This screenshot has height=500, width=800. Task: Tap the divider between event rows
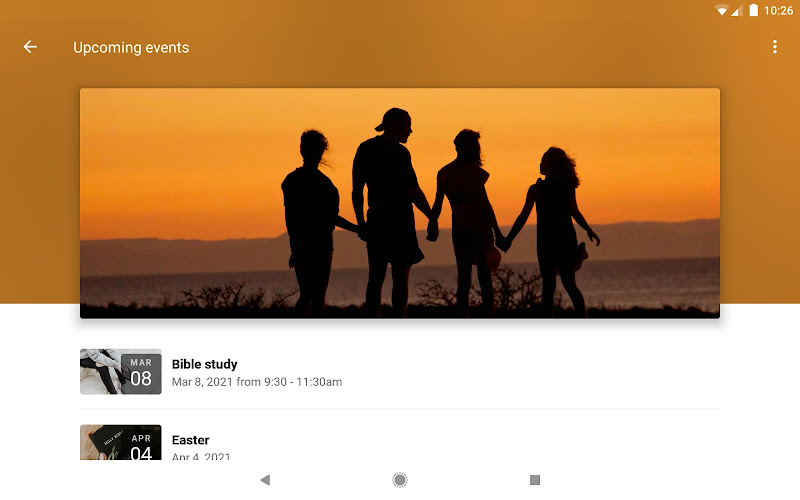coord(400,409)
